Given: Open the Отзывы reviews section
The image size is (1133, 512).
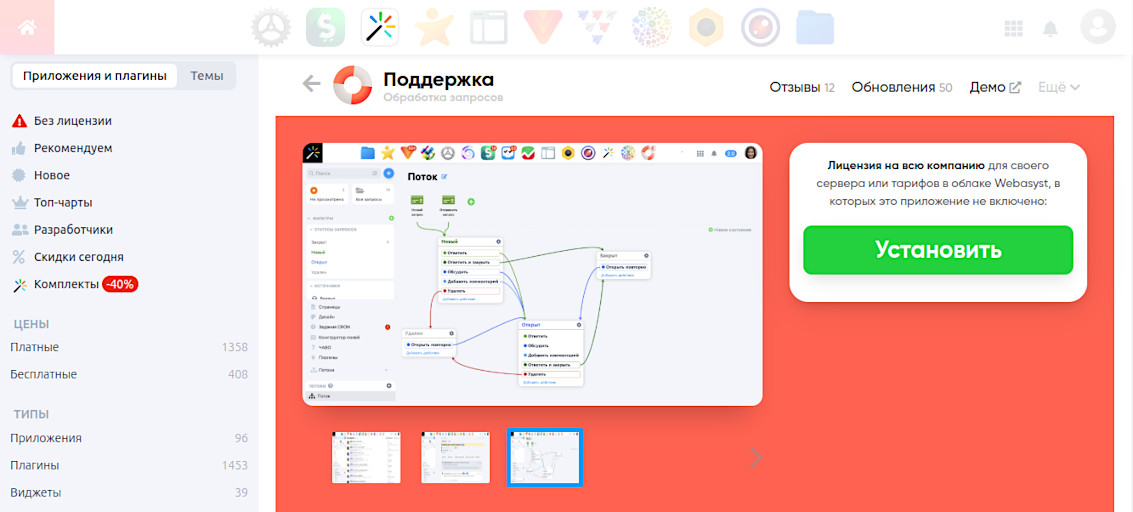Looking at the screenshot, I should coord(801,87).
